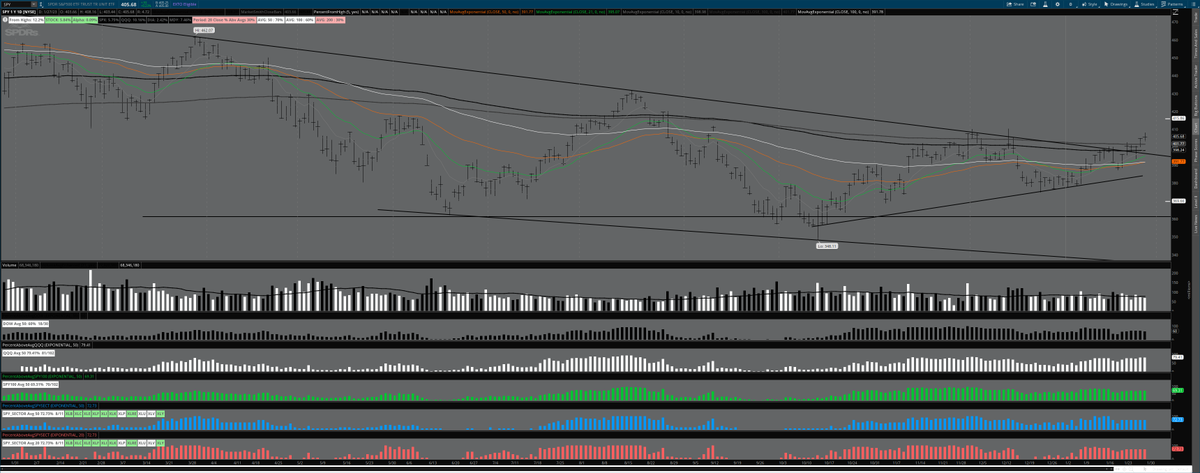
Task: Click the Share button in top toolbar
Action: pyautogui.click(x=1015, y=4)
